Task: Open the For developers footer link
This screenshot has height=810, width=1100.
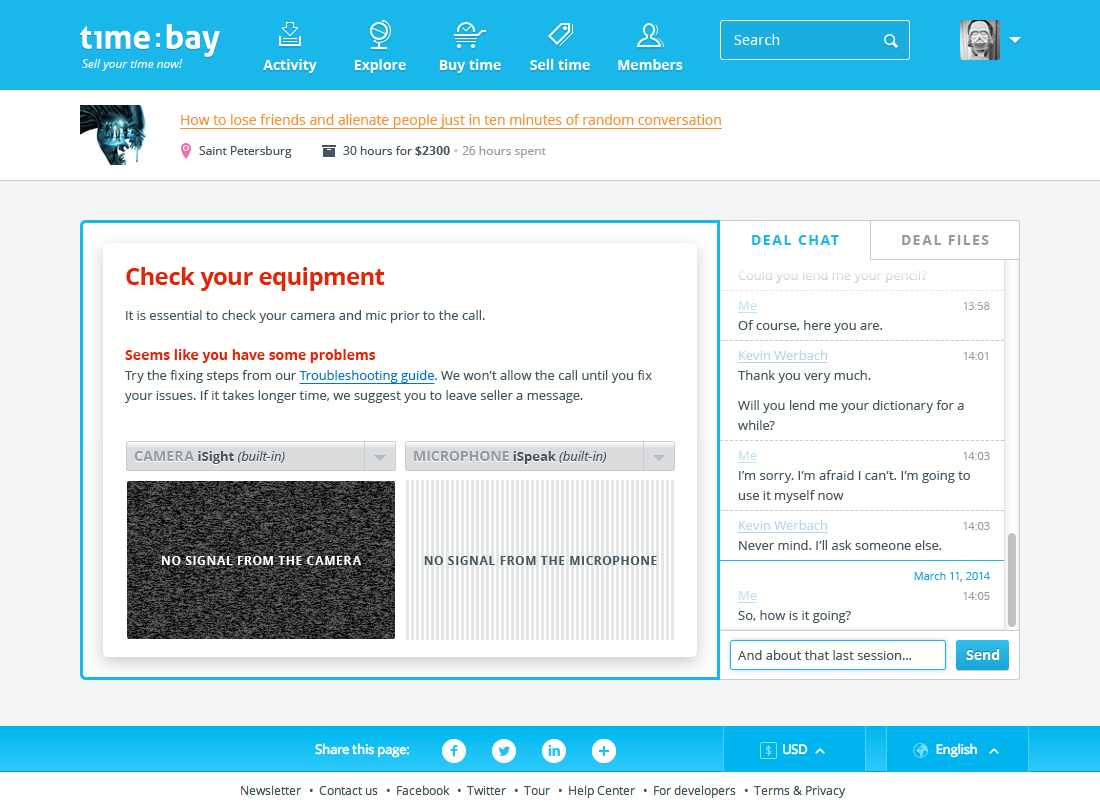Action: click(695, 790)
